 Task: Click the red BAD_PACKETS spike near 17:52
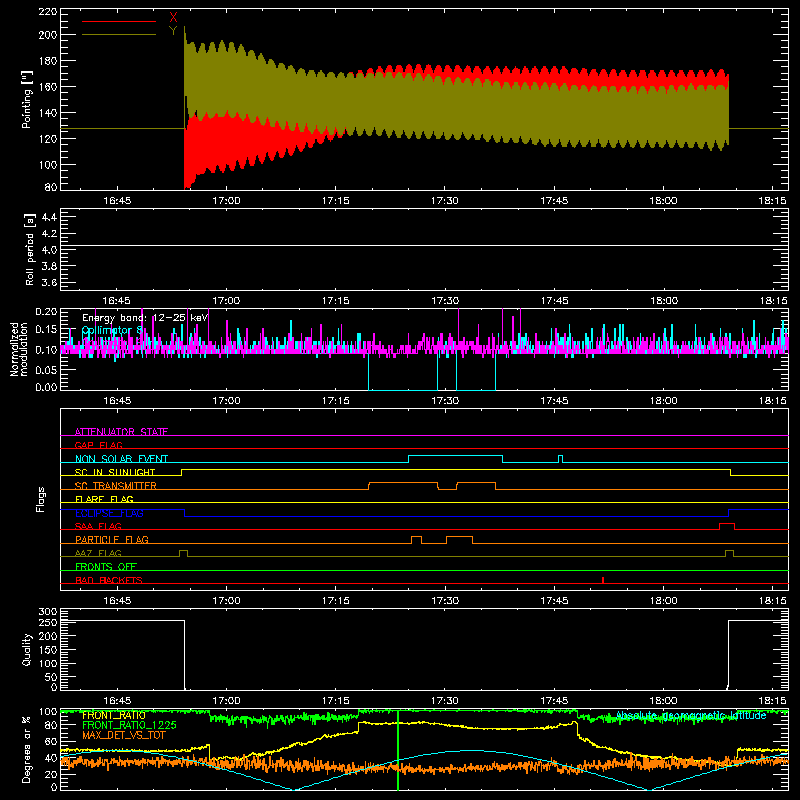click(x=603, y=580)
